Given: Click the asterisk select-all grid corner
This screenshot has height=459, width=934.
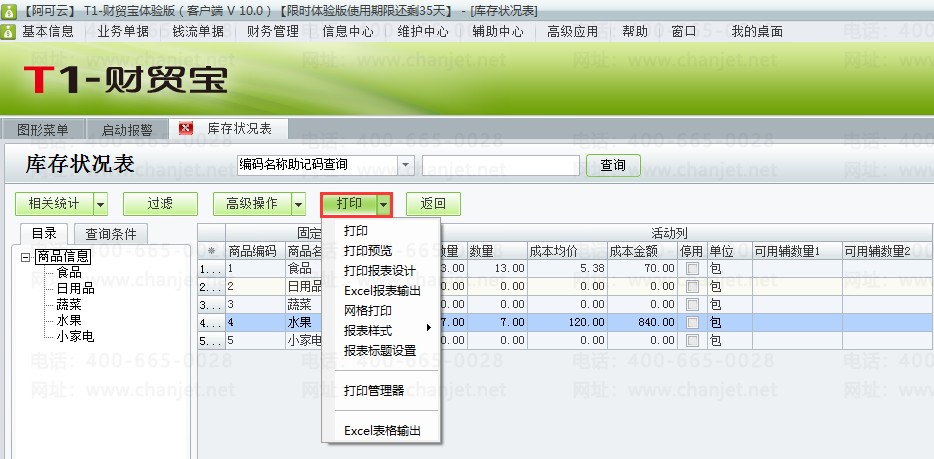Looking at the screenshot, I should (211, 251).
